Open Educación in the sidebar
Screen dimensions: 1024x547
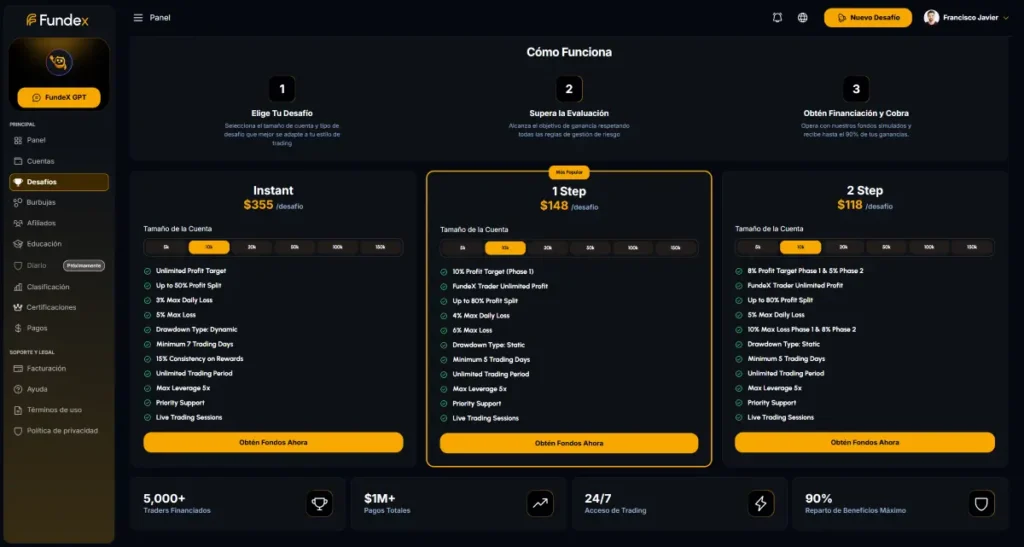pyautogui.click(x=59, y=244)
